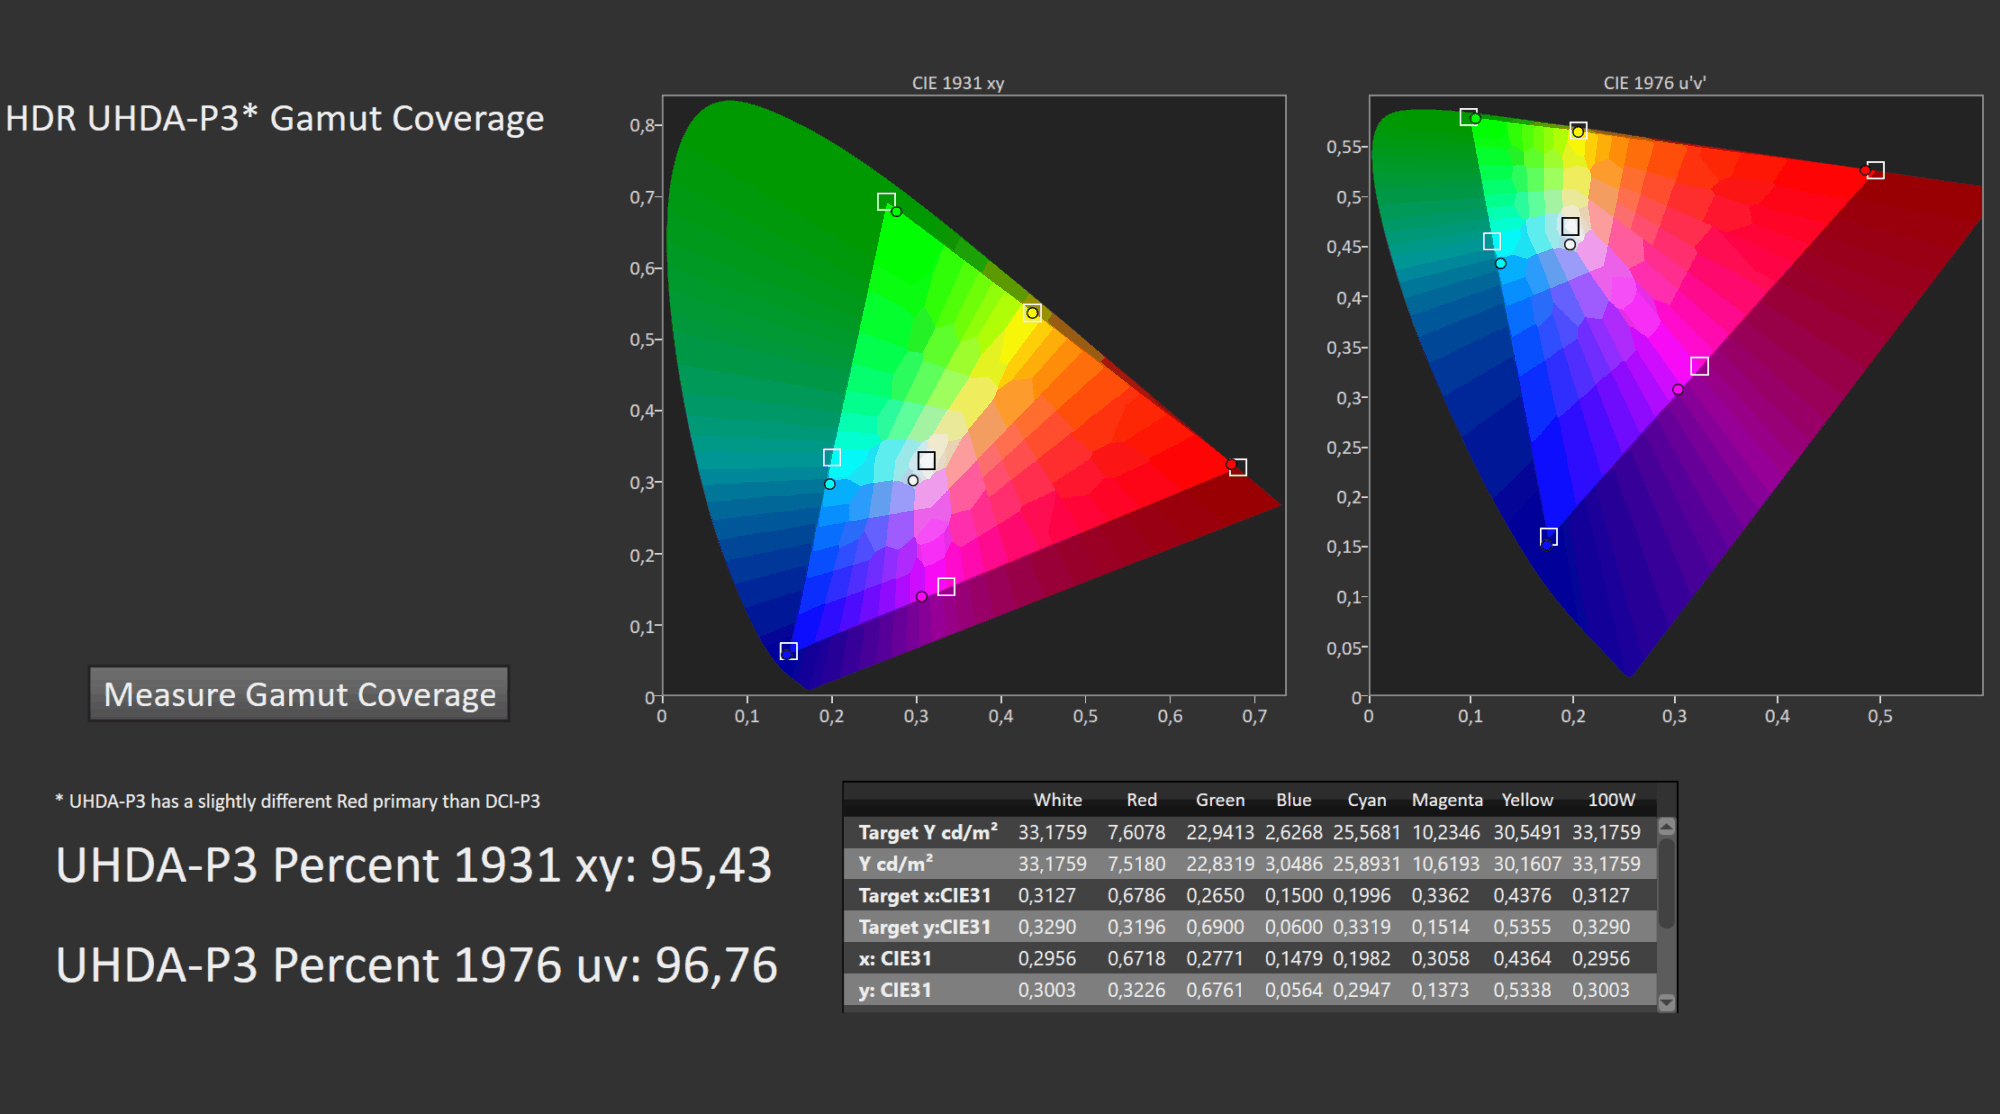Click magenta target square in CIE 1931 chart
Viewport: 2000px width, 1114px height.
[946, 586]
